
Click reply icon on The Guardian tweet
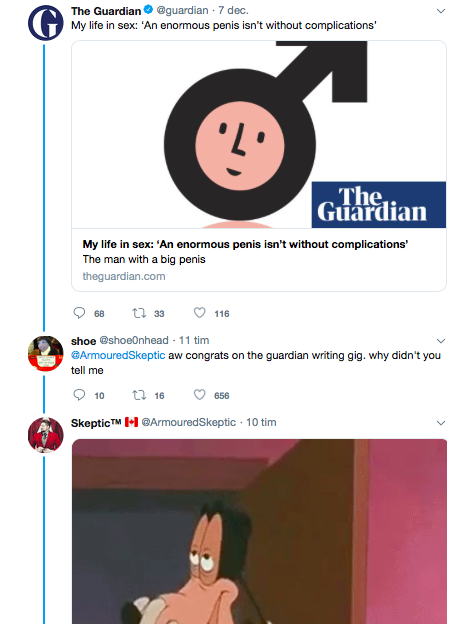pyautogui.click(x=79, y=313)
